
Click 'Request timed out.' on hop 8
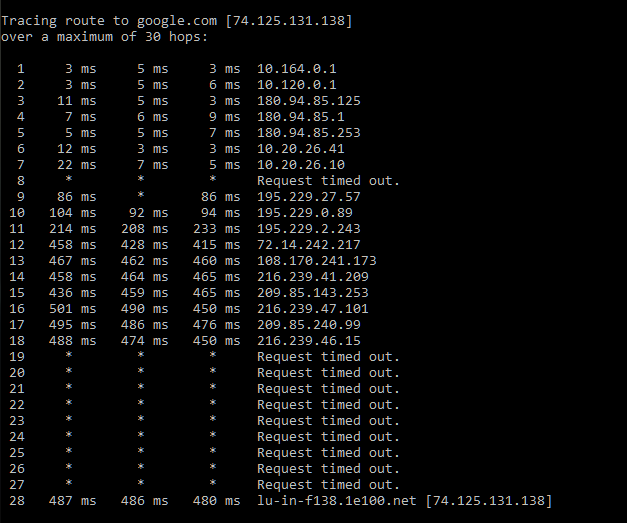328,181
